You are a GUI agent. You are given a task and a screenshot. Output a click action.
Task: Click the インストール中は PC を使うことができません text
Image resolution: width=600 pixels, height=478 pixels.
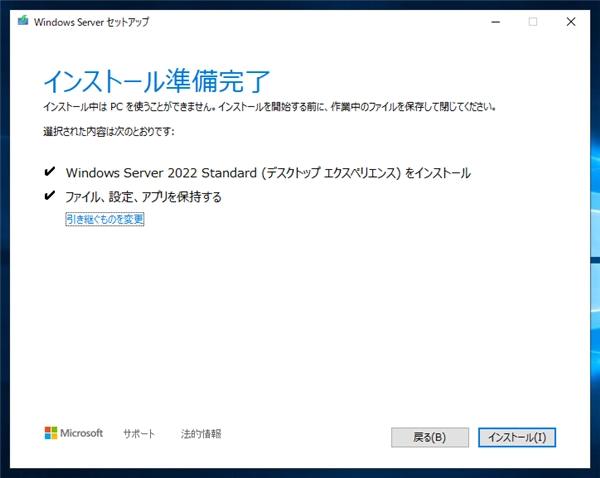[x=269, y=107]
